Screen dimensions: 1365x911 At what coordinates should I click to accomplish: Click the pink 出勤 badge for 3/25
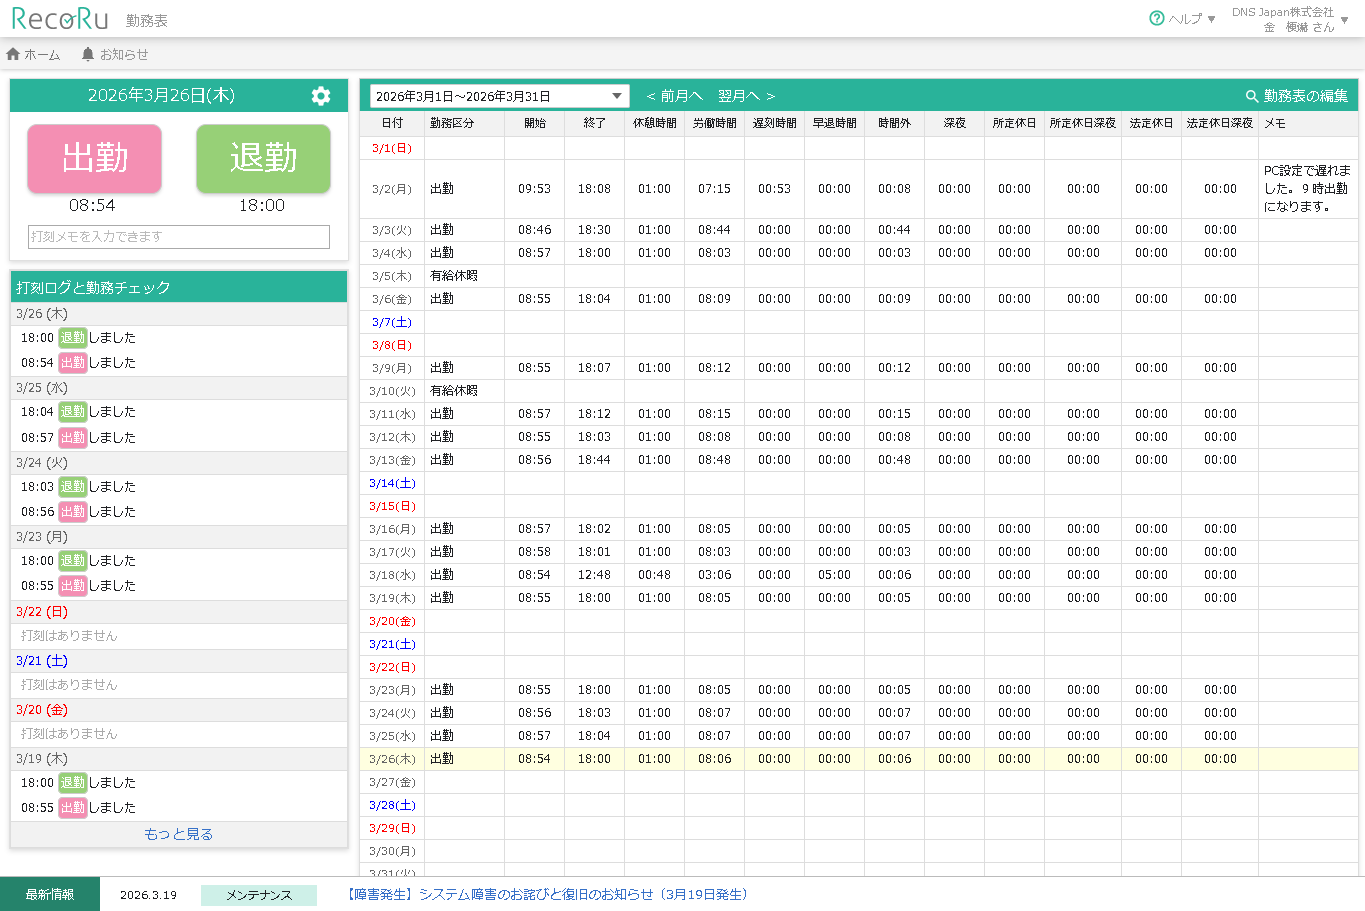click(72, 438)
